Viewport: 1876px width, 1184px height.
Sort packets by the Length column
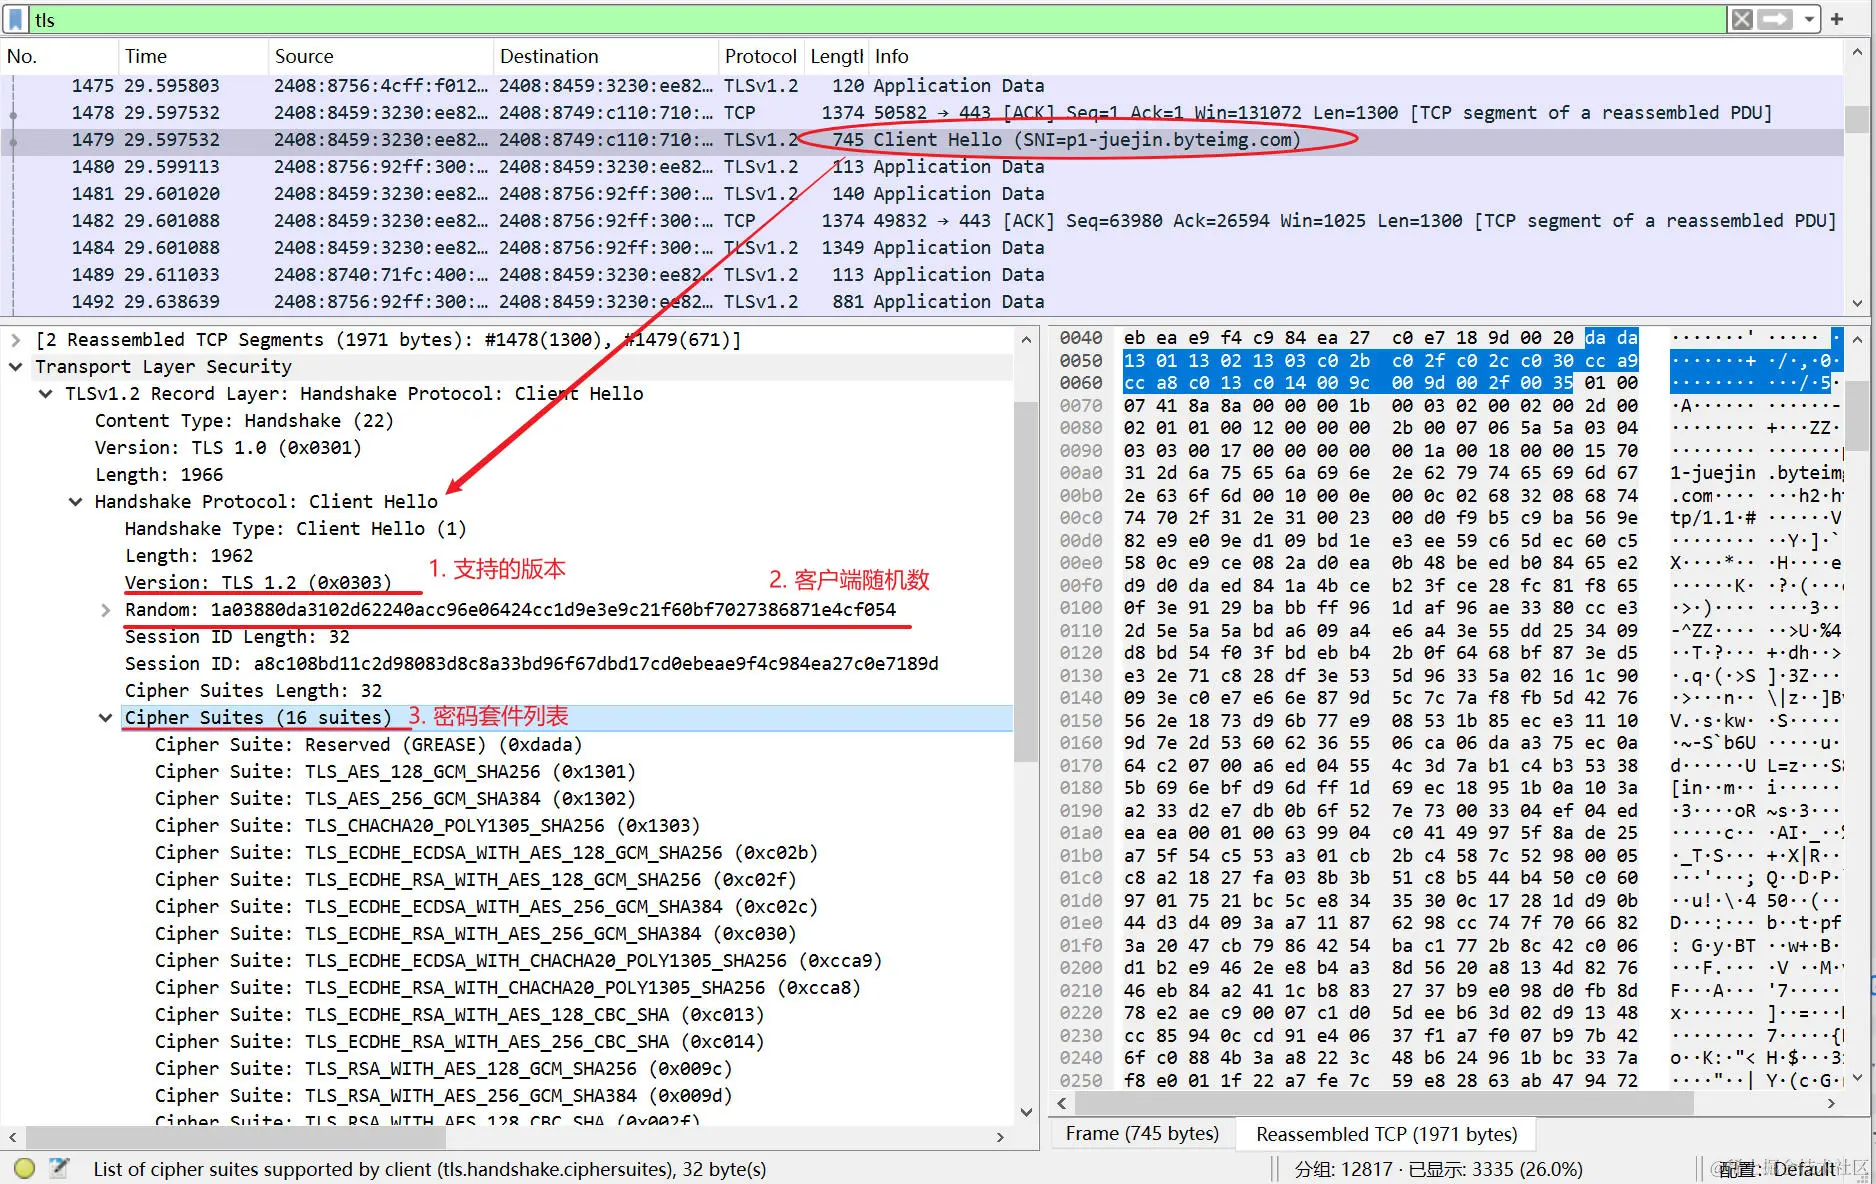836,56
